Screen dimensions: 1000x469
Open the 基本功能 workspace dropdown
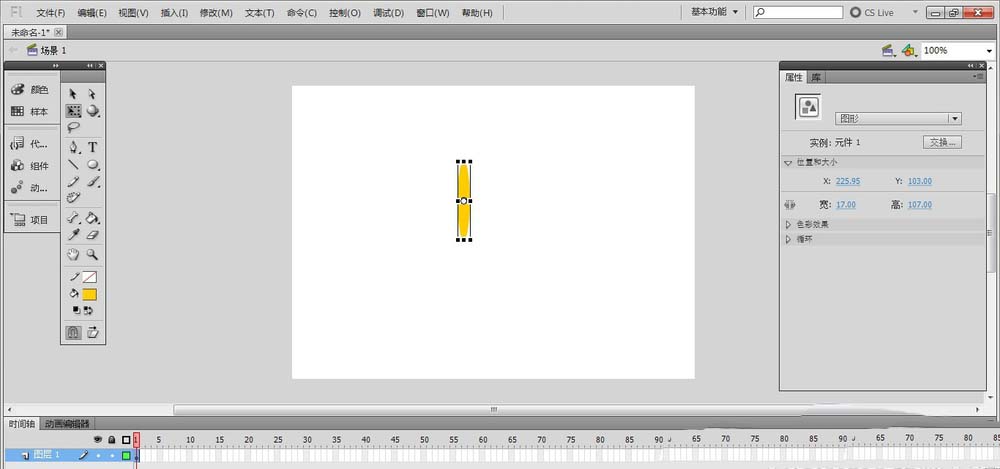[x=715, y=12]
